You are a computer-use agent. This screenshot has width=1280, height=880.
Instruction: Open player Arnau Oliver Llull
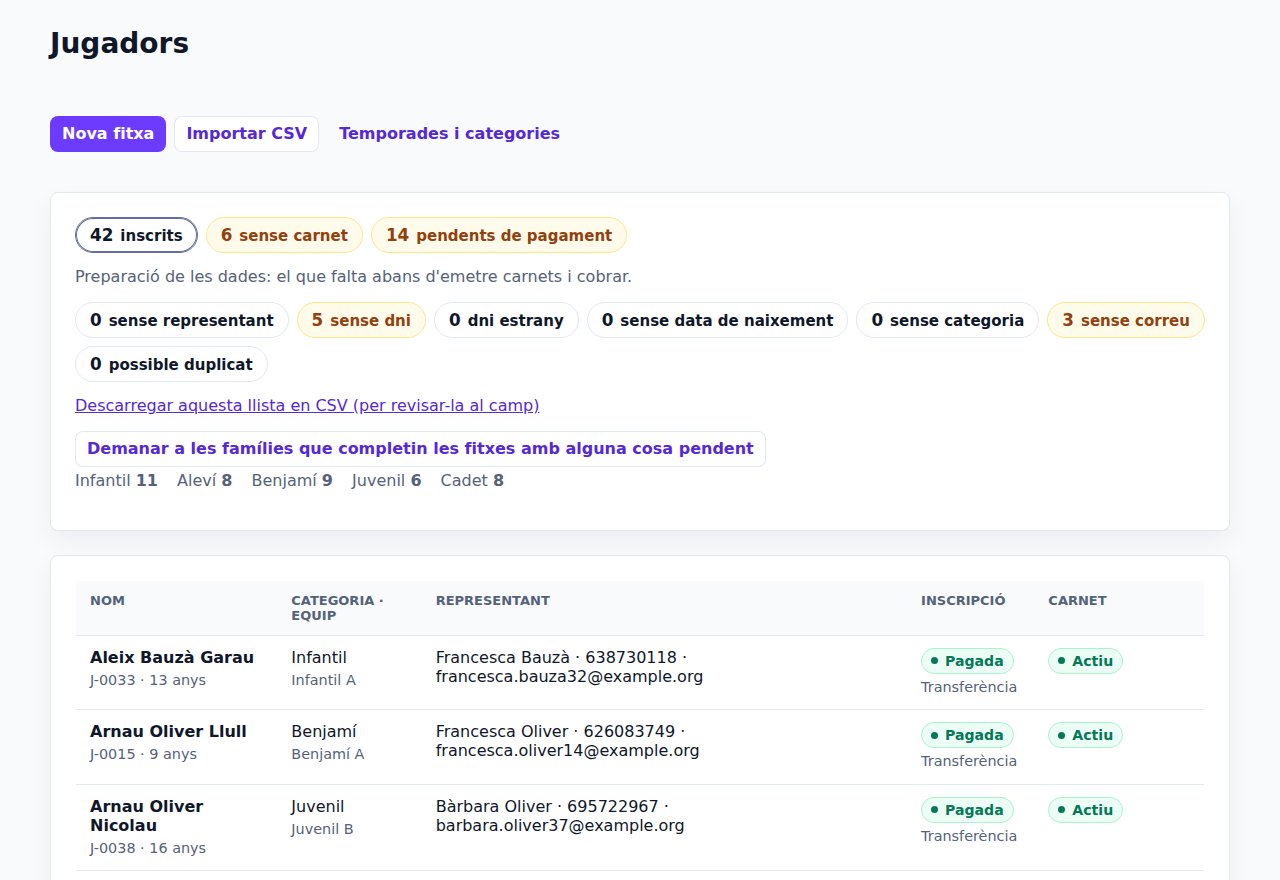(x=168, y=731)
